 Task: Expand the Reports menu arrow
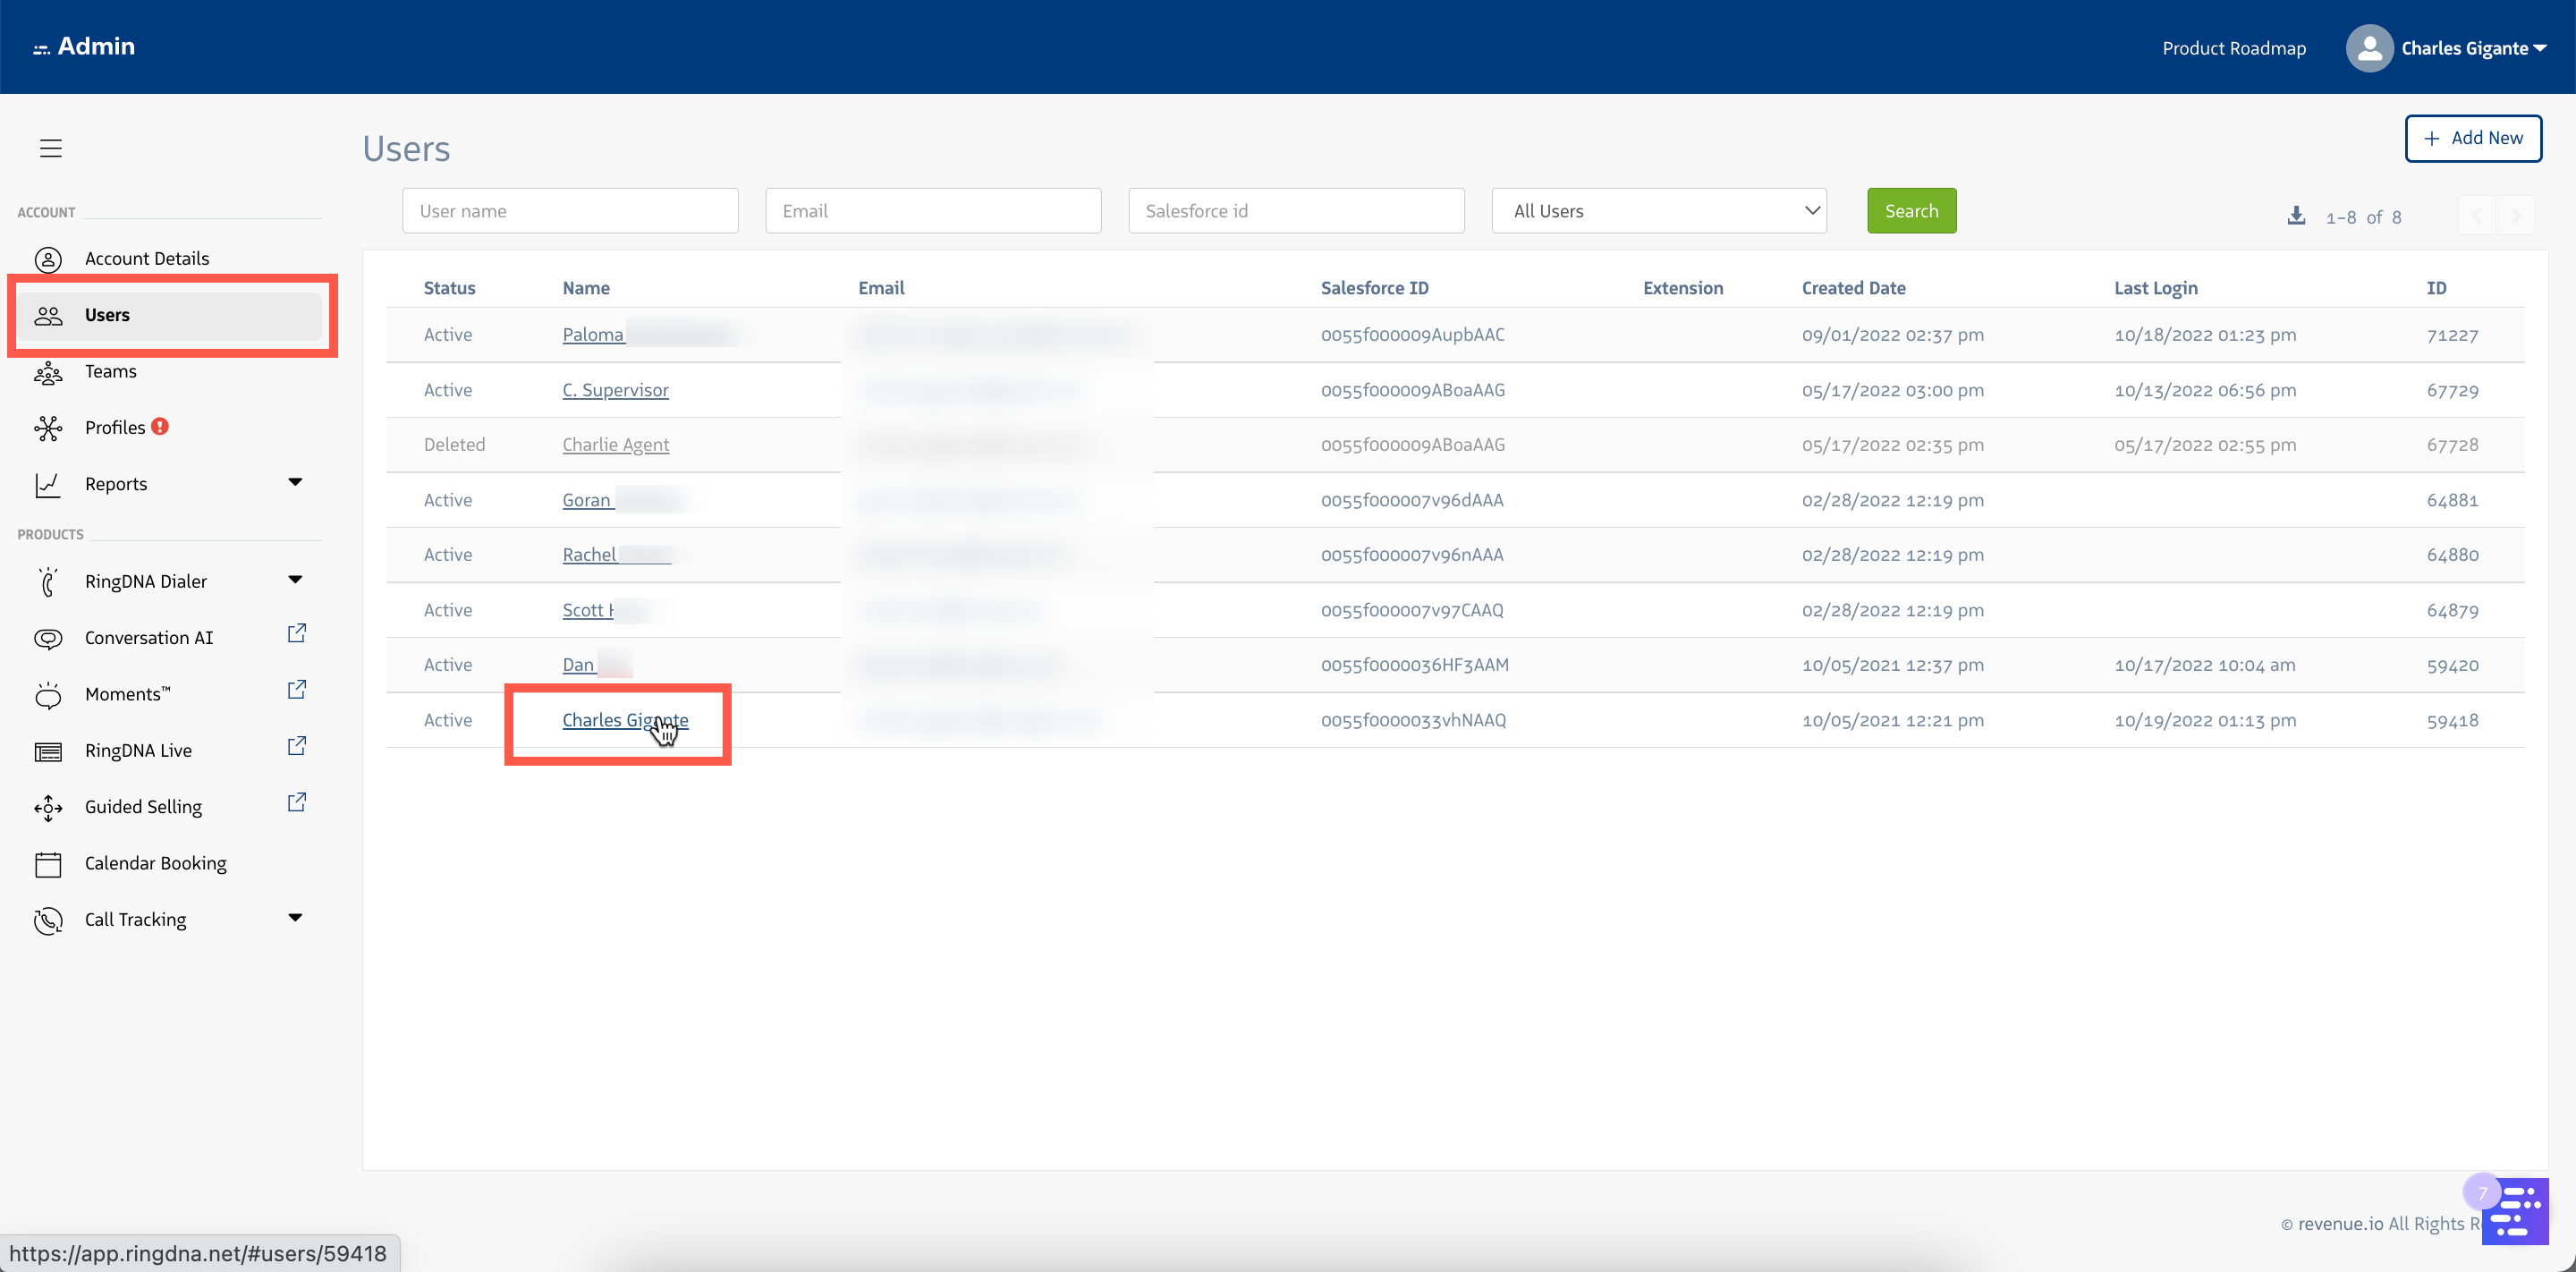(295, 482)
